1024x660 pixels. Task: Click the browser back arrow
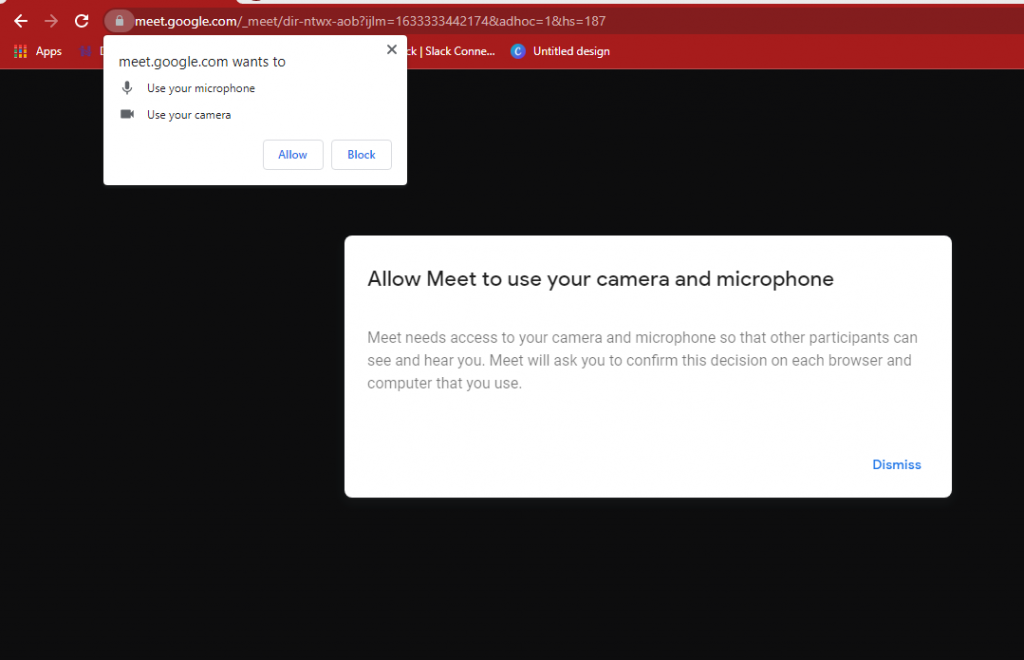click(20, 20)
